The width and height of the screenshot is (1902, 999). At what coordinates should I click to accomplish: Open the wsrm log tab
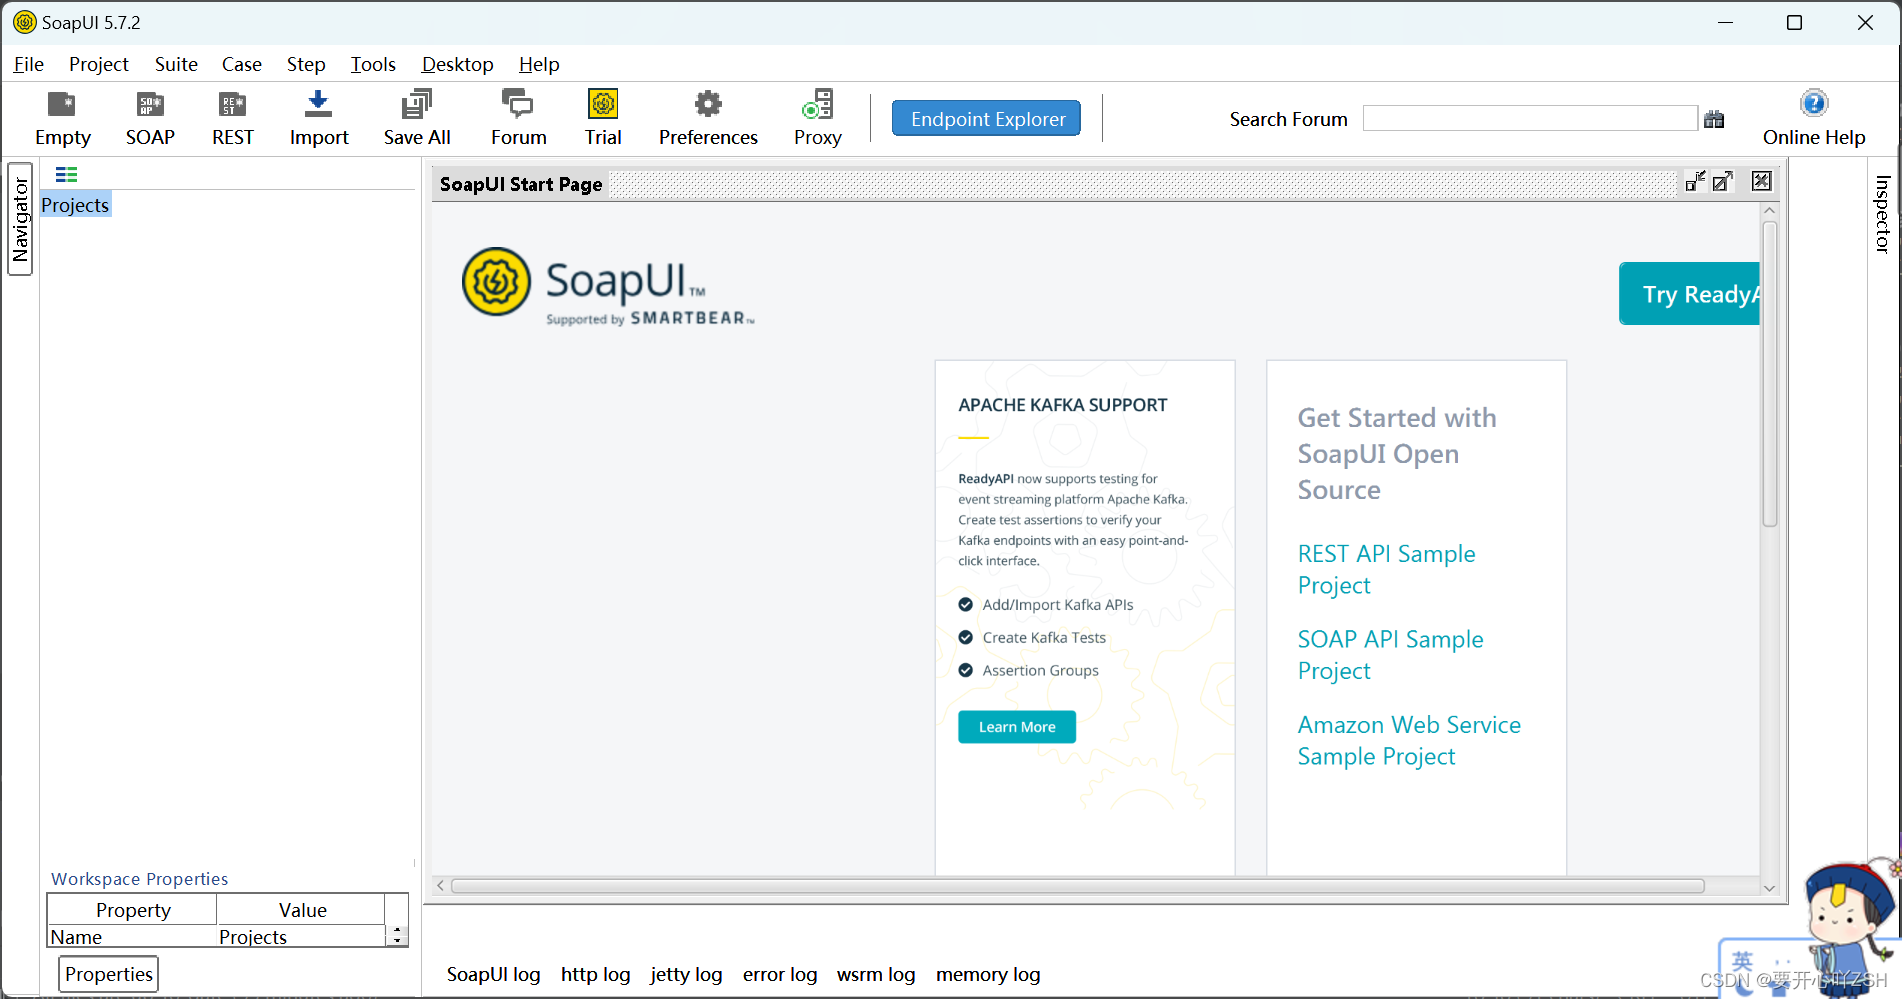pos(876,974)
